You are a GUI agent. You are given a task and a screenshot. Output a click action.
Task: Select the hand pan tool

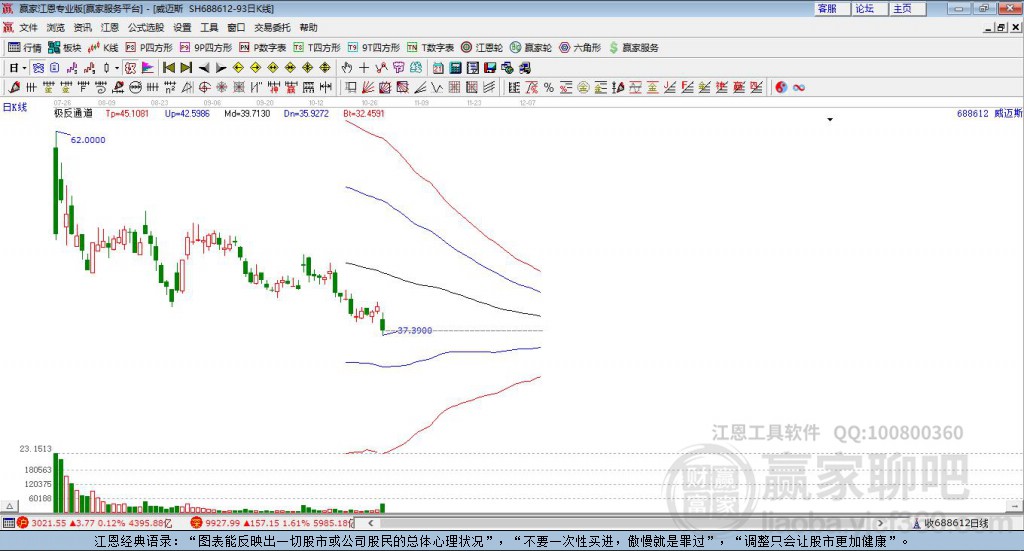(346, 68)
